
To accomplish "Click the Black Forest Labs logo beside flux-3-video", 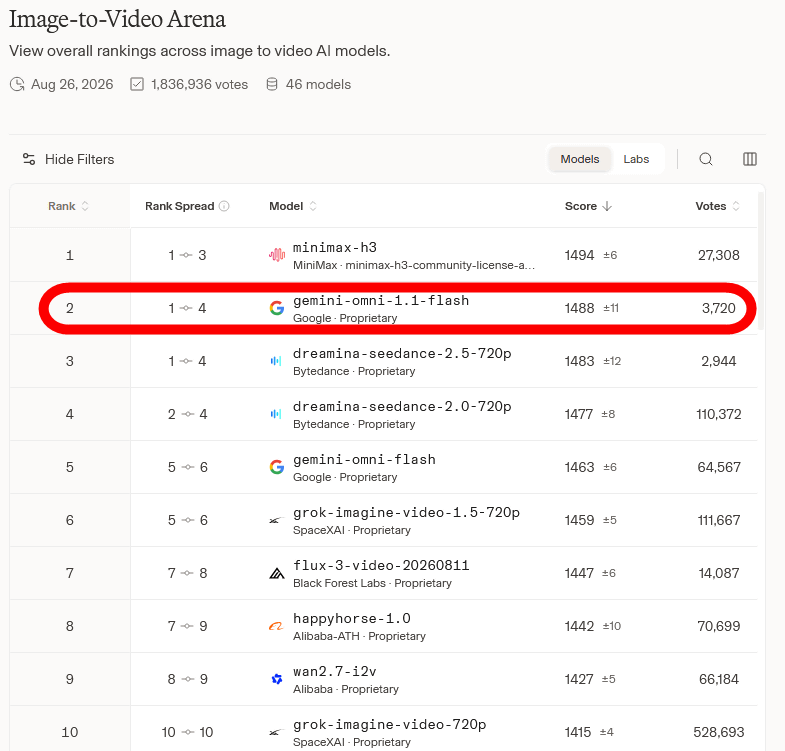I will (277, 573).
